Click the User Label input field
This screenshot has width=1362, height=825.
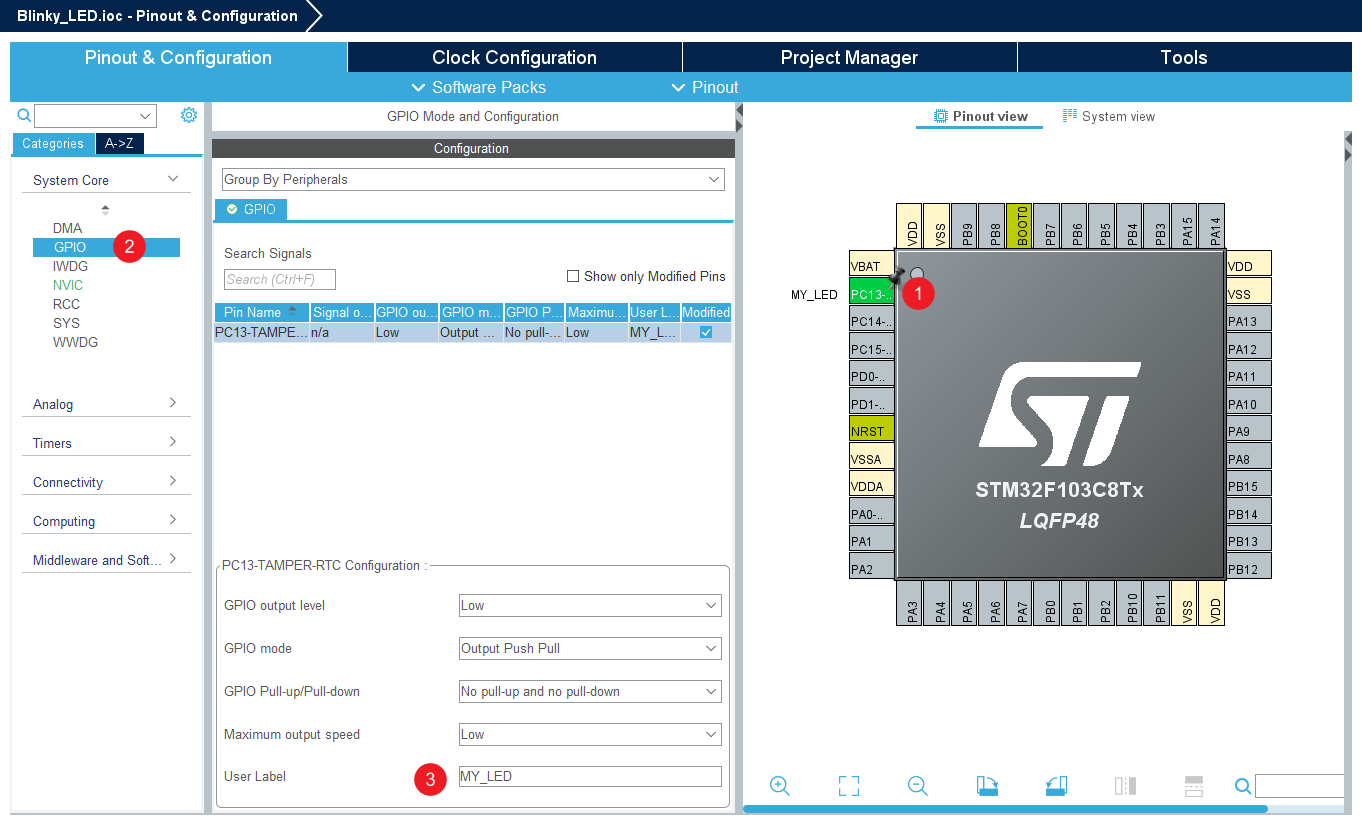[589, 776]
